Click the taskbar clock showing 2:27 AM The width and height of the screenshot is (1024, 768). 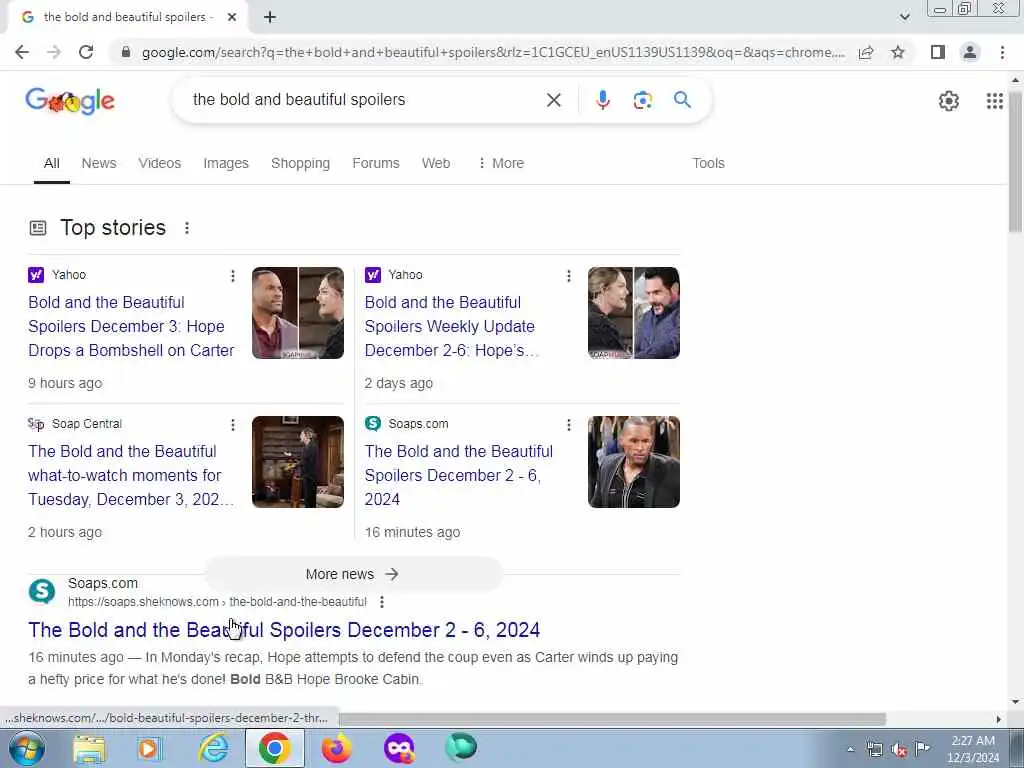973,749
